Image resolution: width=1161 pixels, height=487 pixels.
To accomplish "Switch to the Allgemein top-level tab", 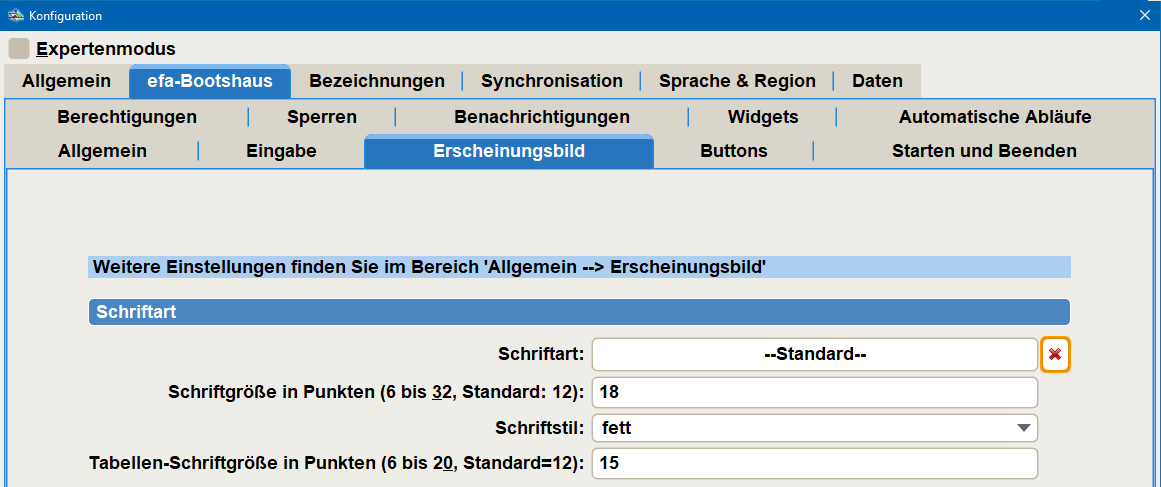I will coord(67,81).
